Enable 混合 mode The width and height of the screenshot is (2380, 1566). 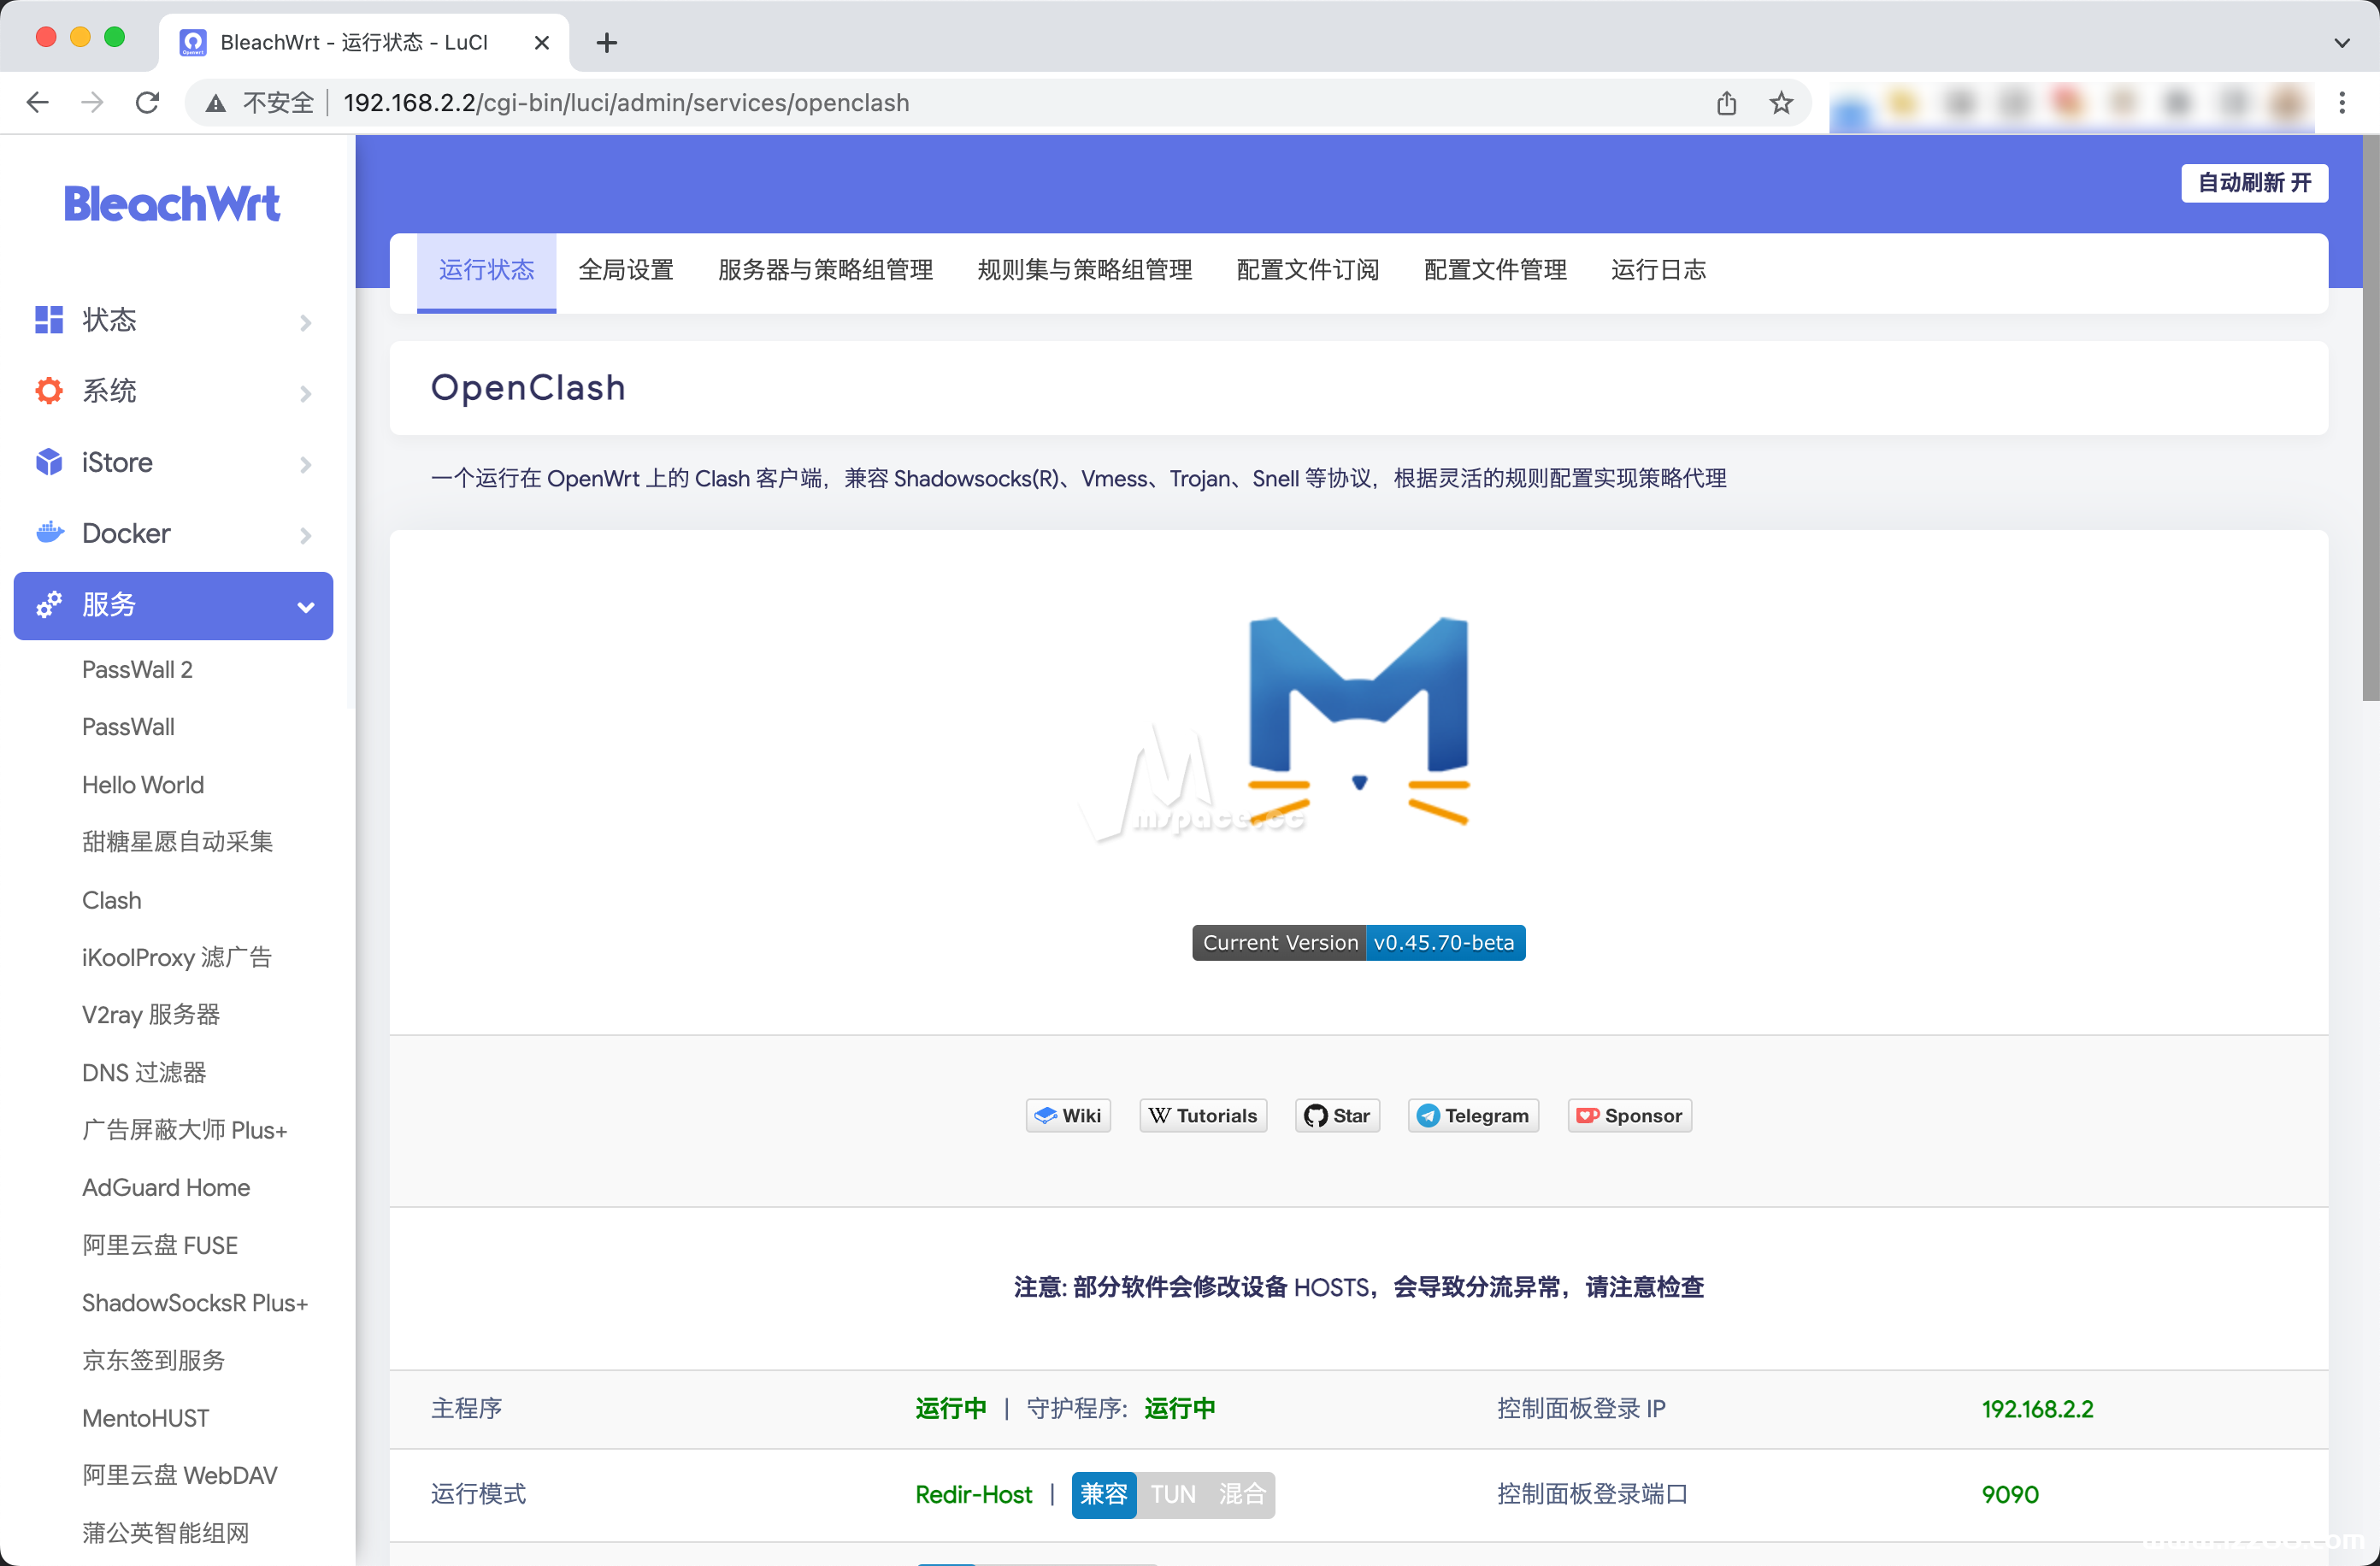(x=1241, y=1494)
